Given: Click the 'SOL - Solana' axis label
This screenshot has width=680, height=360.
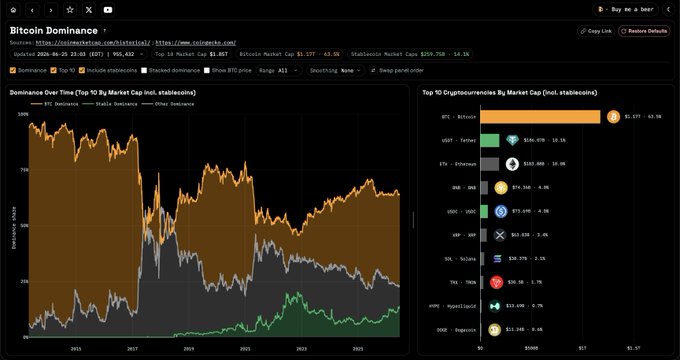Looking at the screenshot, I should (x=460, y=259).
